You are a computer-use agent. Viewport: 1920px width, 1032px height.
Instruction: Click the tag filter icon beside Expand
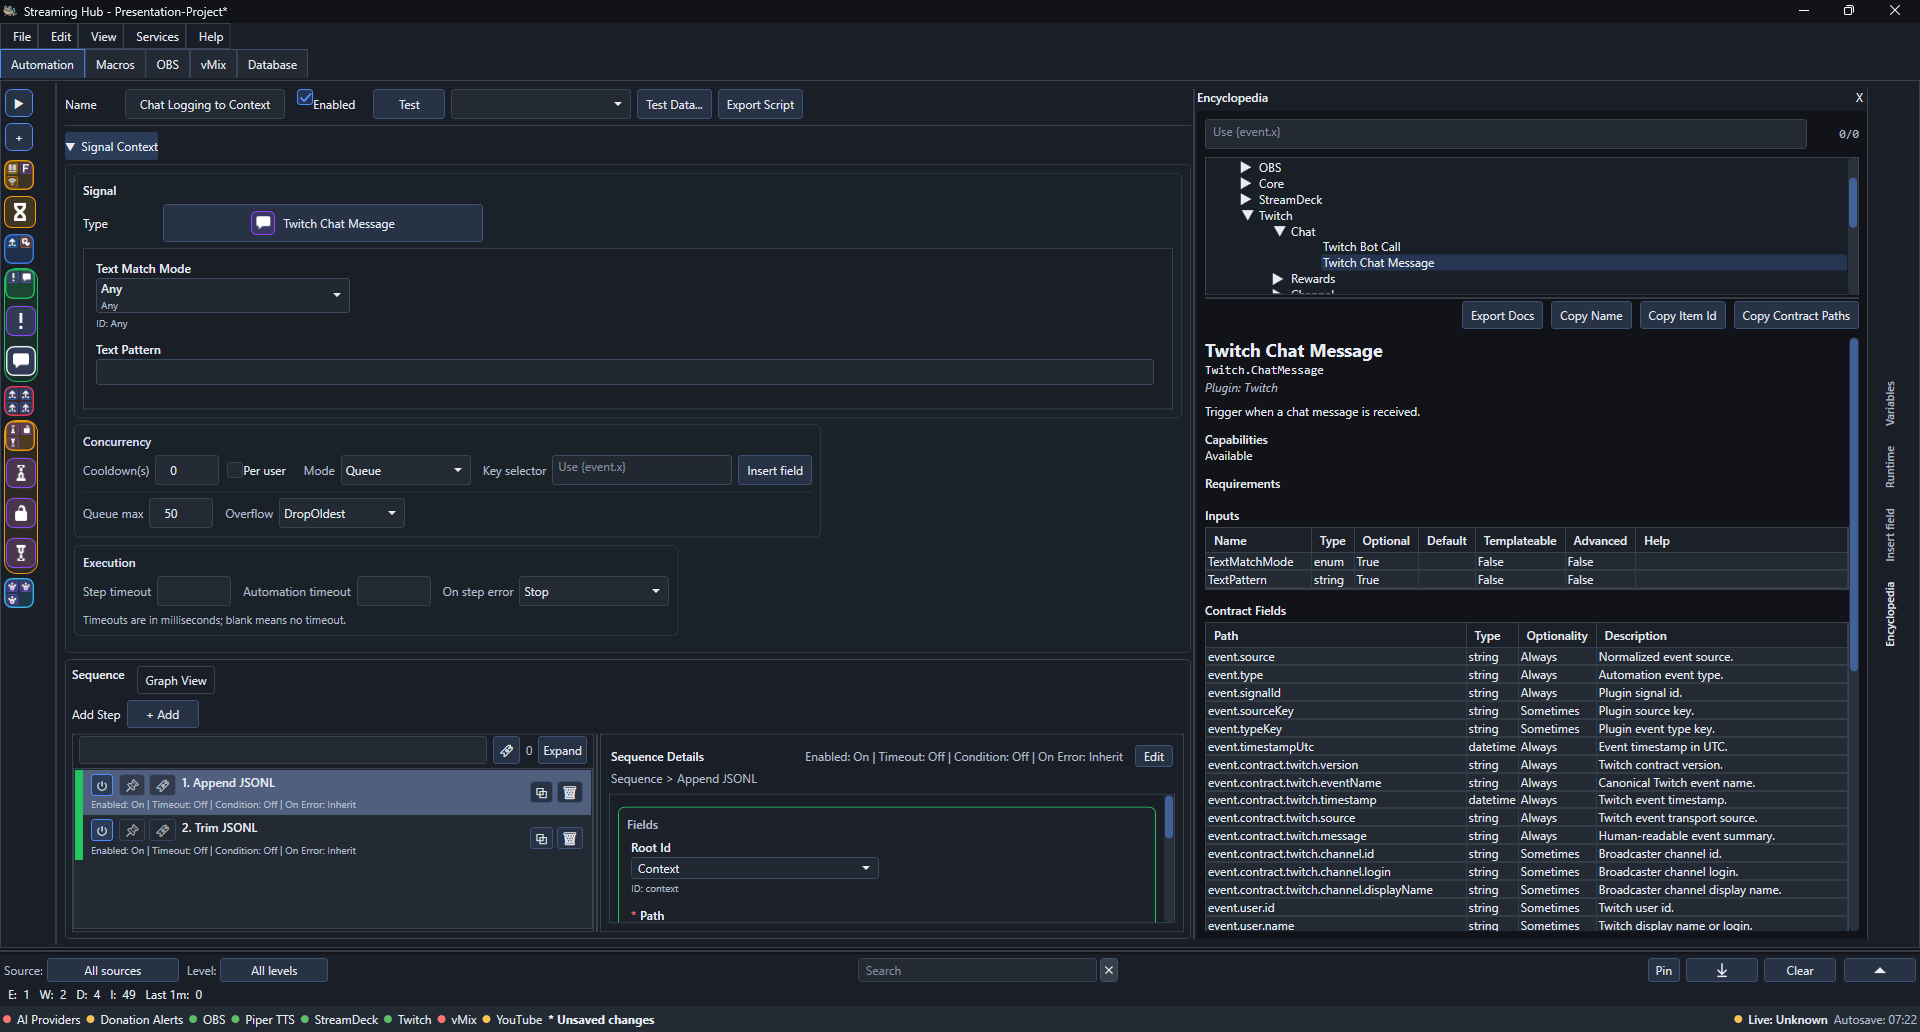pyautogui.click(x=506, y=751)
